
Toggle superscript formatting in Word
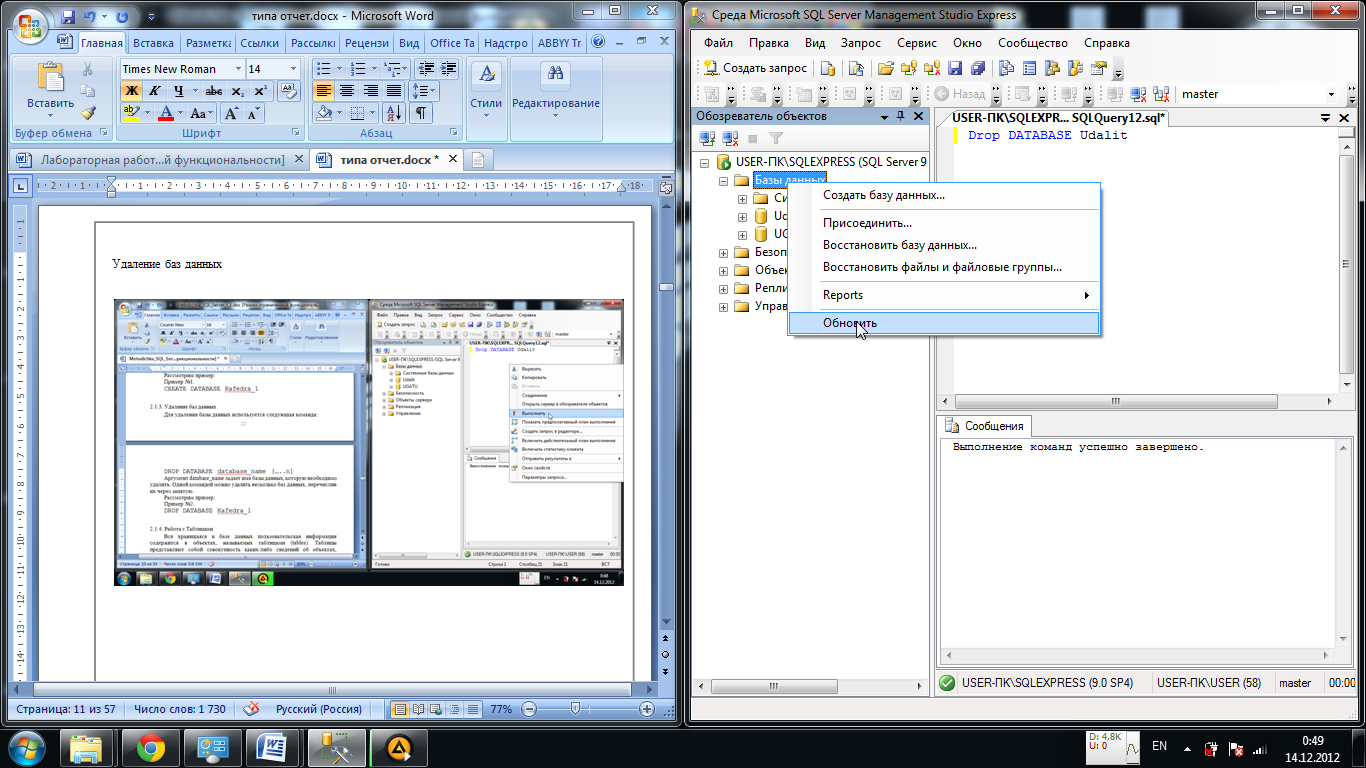261,91
